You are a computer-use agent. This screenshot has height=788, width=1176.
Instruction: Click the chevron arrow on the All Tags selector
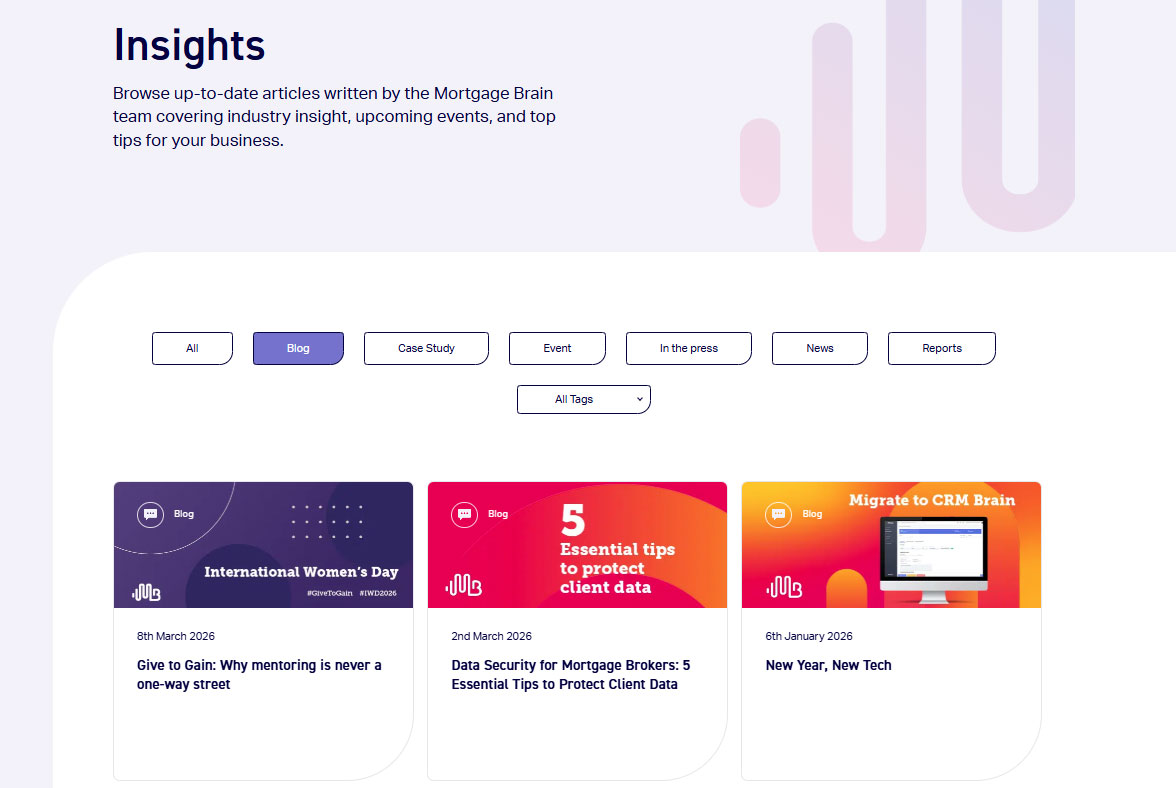640,399
